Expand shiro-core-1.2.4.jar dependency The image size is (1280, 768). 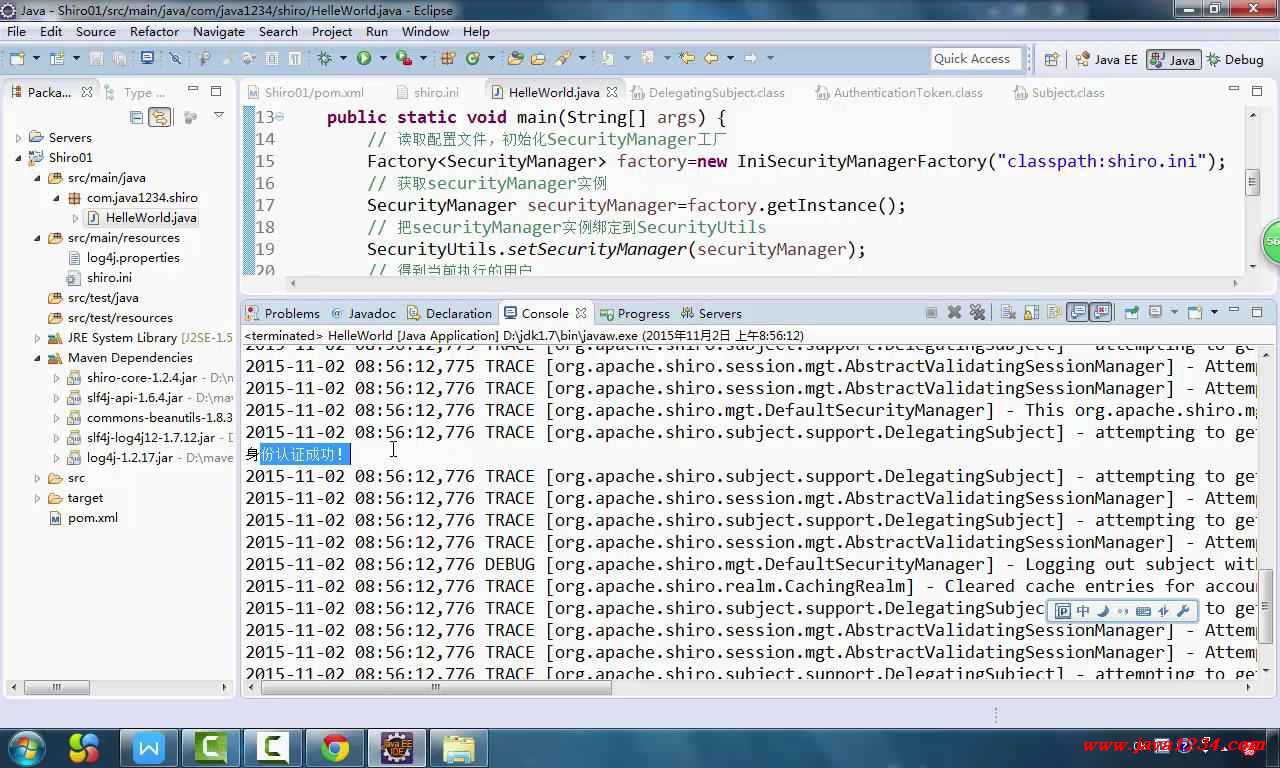coord(56,378)
